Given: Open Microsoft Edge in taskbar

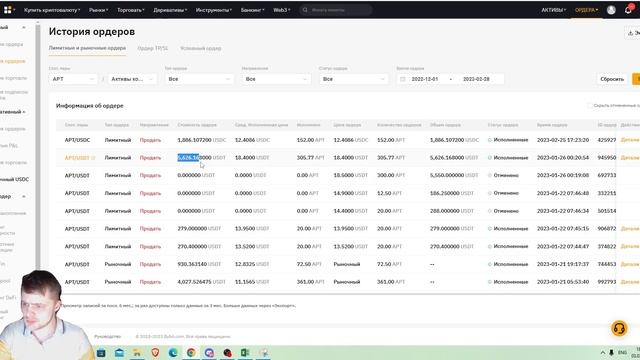Looking at the screenshot, I should click(173, 352).
